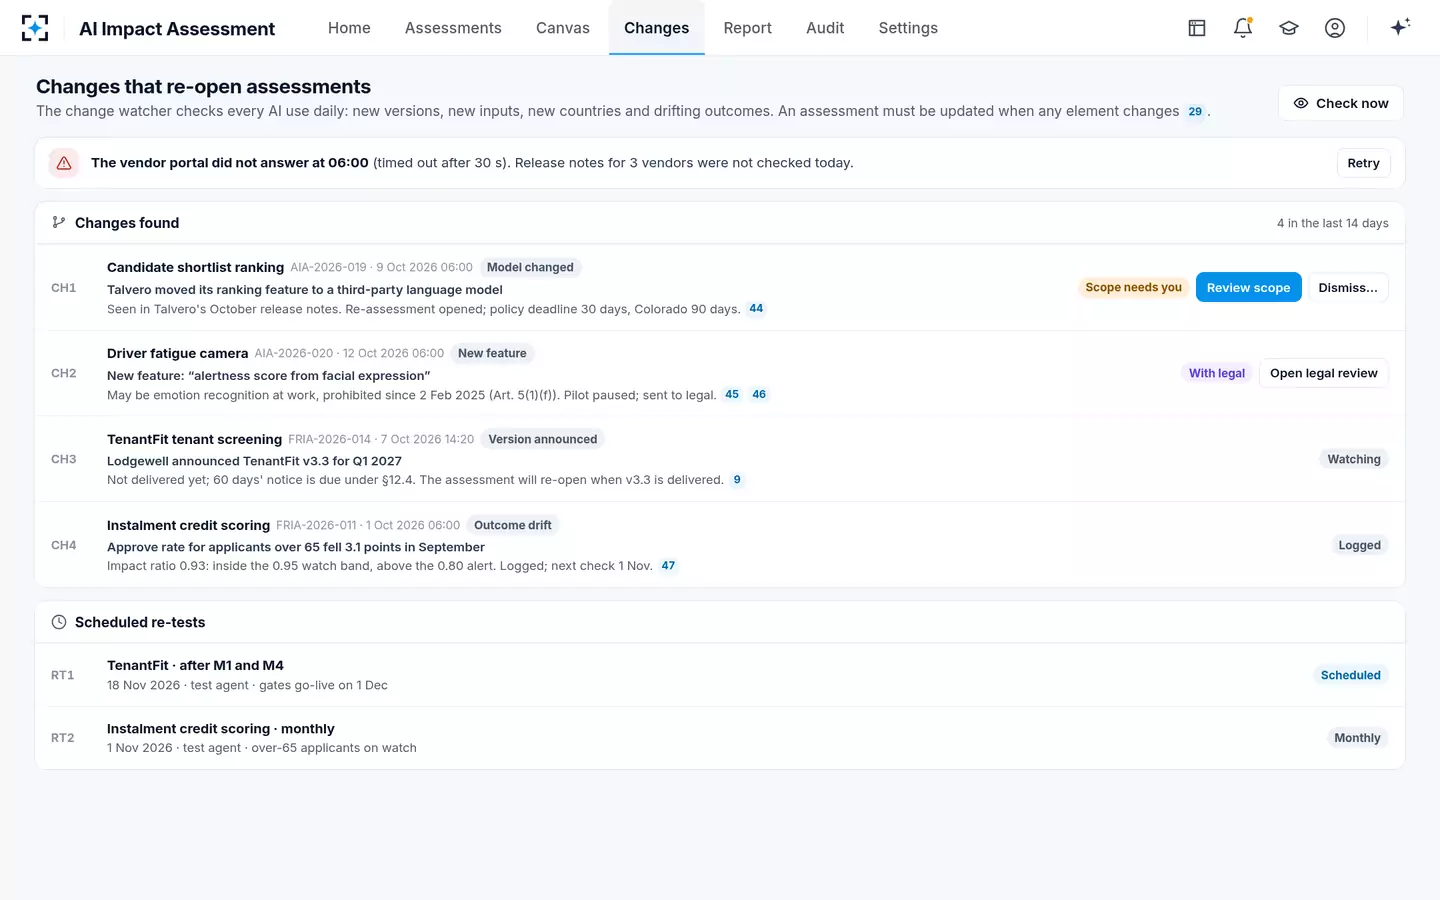
Task: Open legal review for Driver fatigue camera
Action: click(1323, 373)
